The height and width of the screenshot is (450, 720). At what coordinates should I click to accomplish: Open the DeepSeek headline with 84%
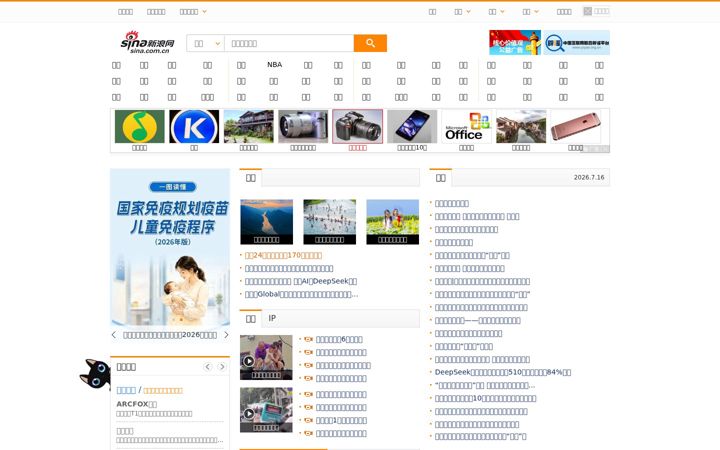[x=503, y=372]
